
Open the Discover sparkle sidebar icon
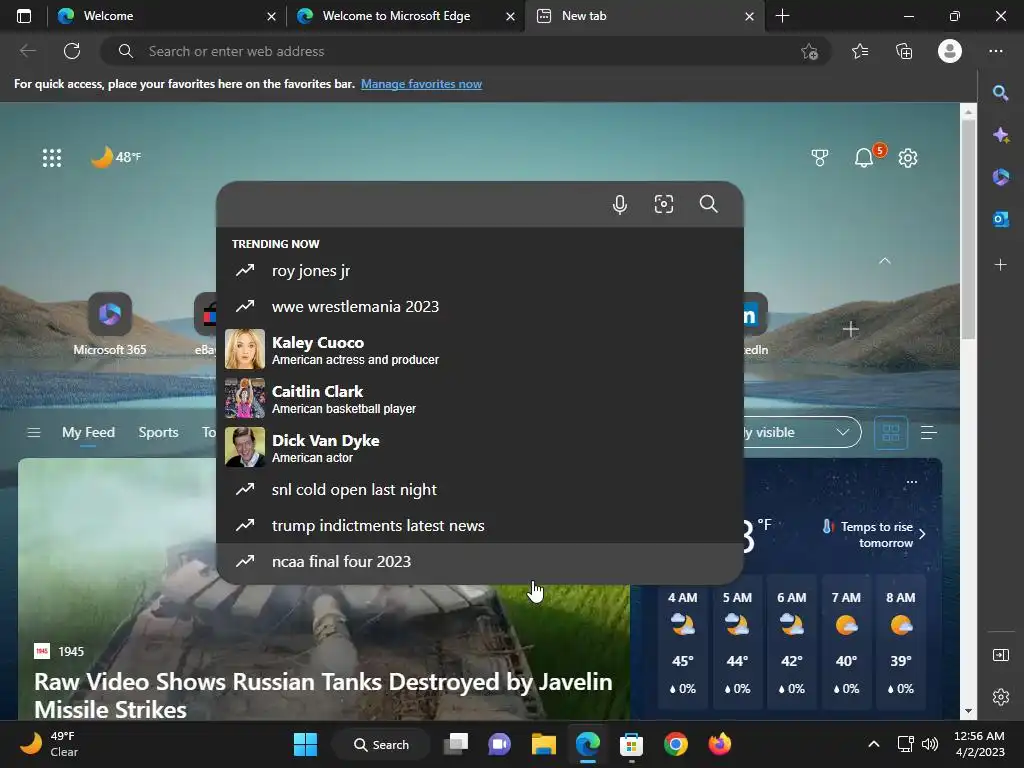click(1000, 135)
